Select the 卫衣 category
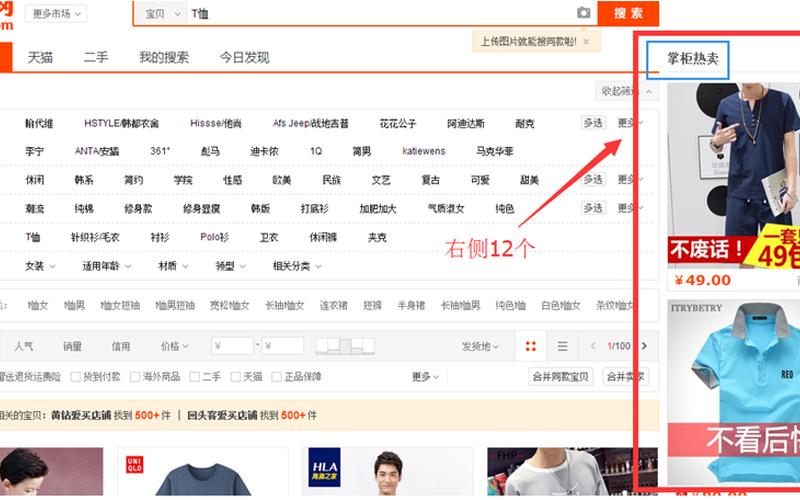This screenshot has height=500, width=800. click(x=269, y=237)
